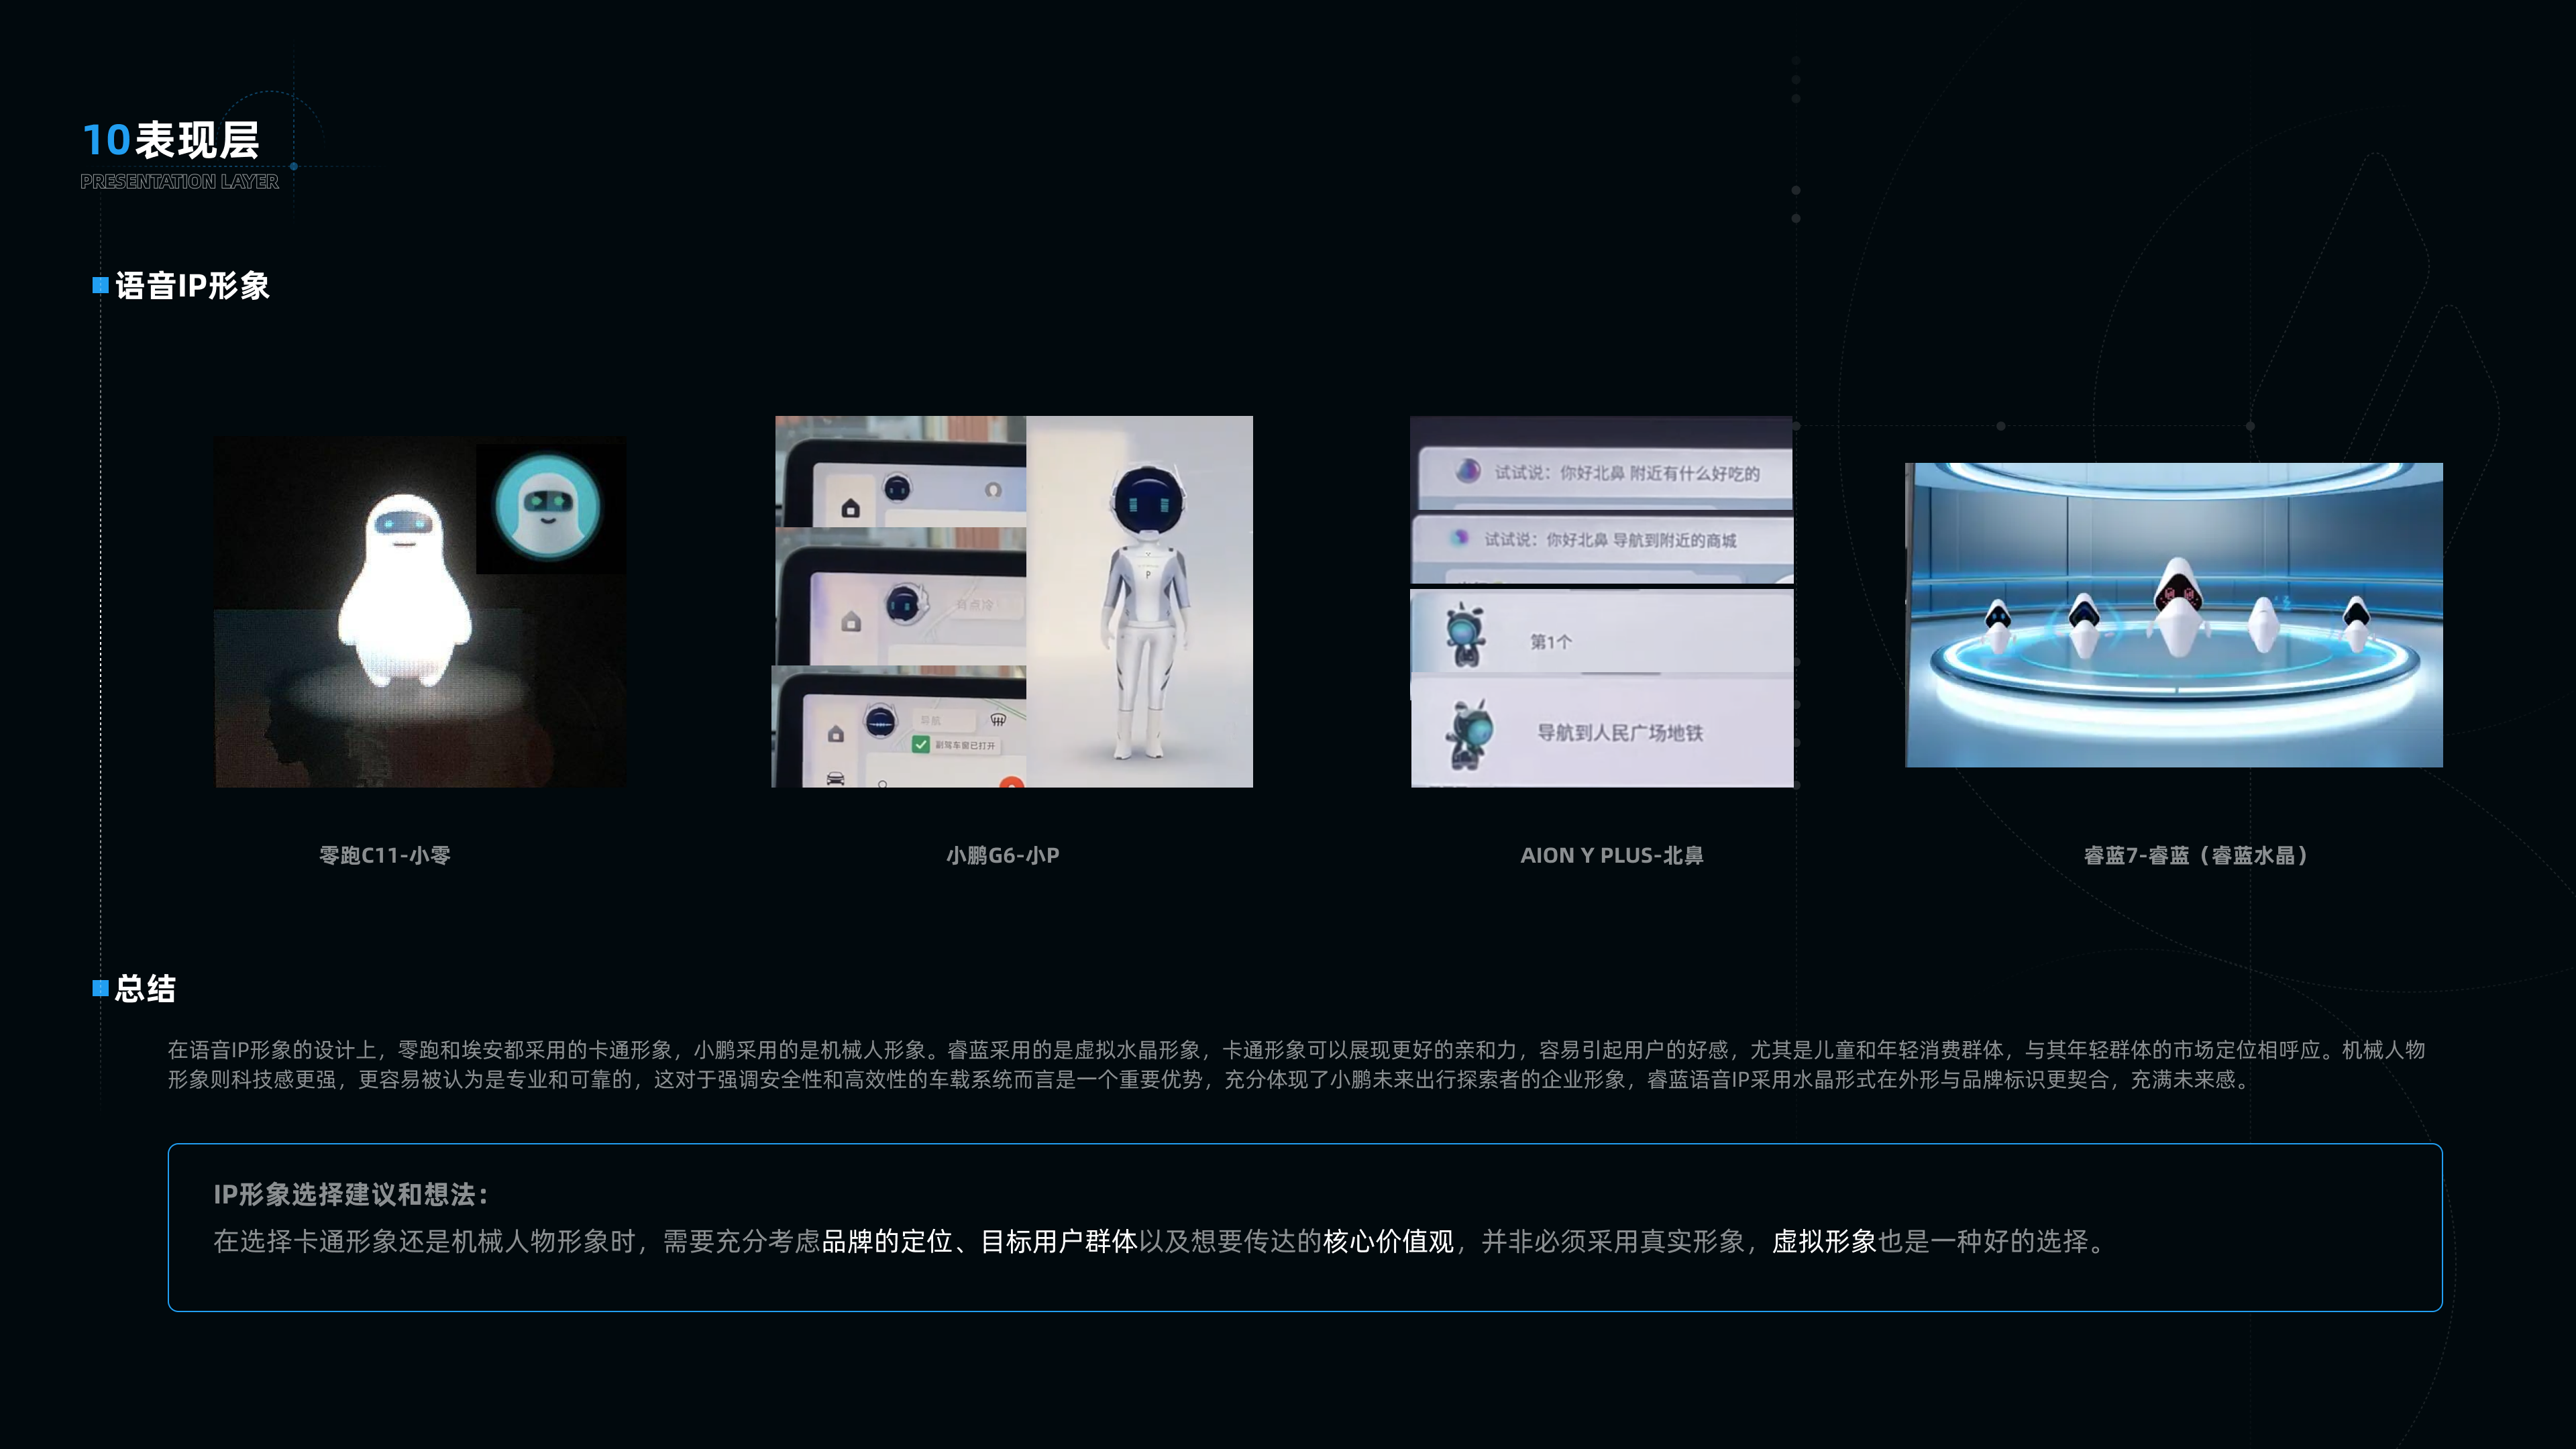
Task: Click the blue square bullet before 总结
Action: click(100, 988)
